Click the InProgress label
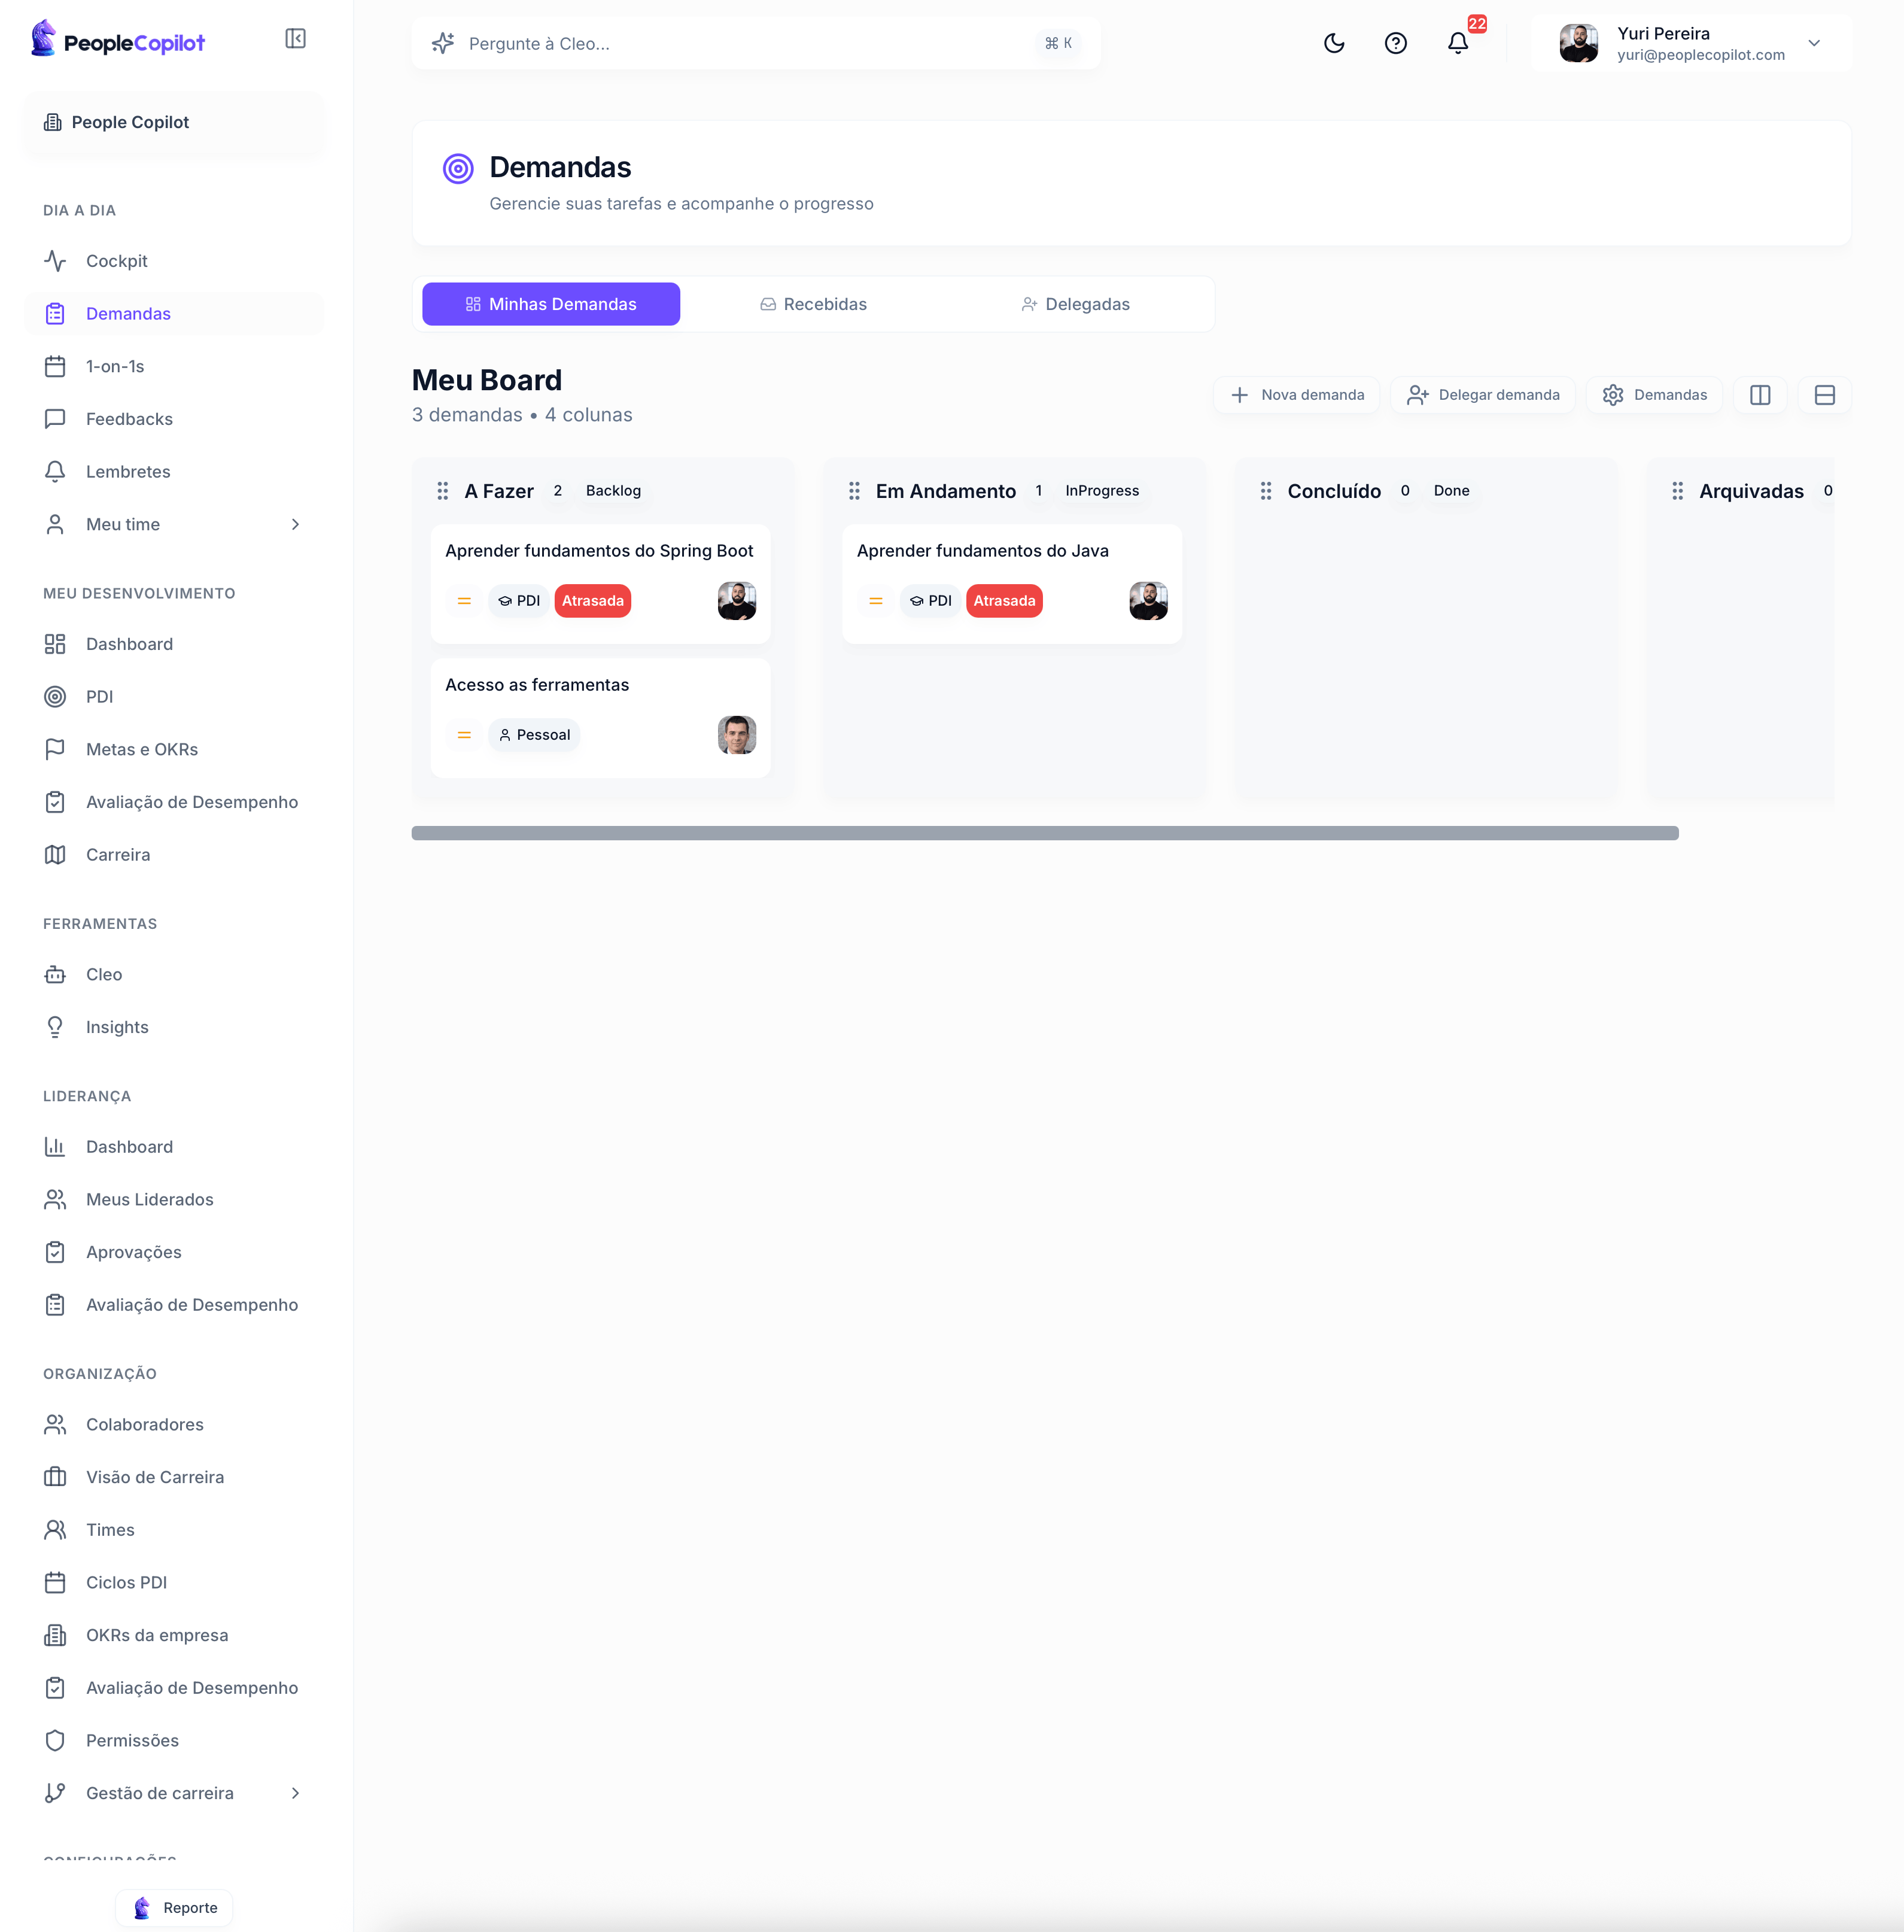This screenshot has width=1904, height=1932. pos(1102,491)
